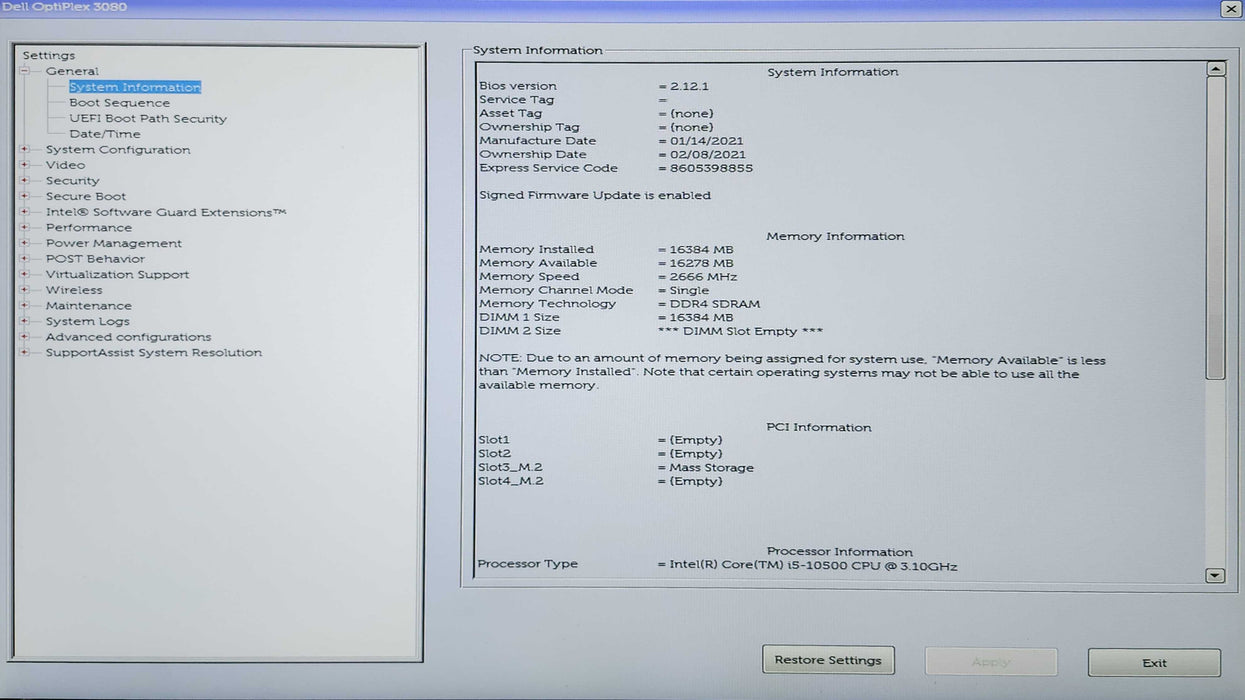
Task: Select the Advanced configurations label
Action: click(x=128, y=337)
